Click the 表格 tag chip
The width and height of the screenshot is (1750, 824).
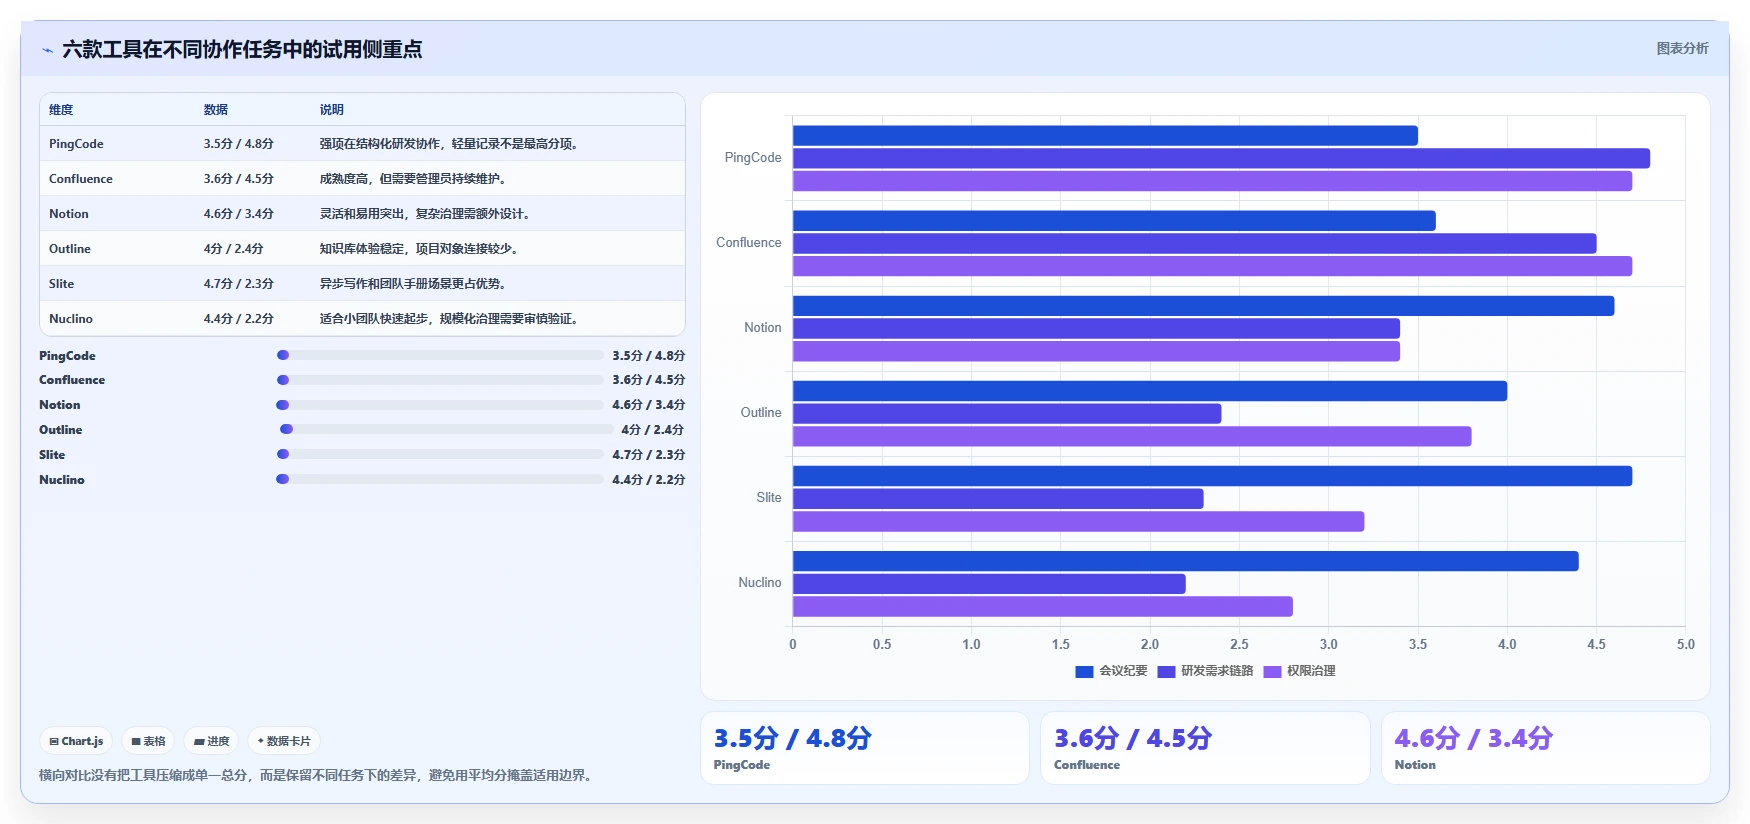coord(148,741)
